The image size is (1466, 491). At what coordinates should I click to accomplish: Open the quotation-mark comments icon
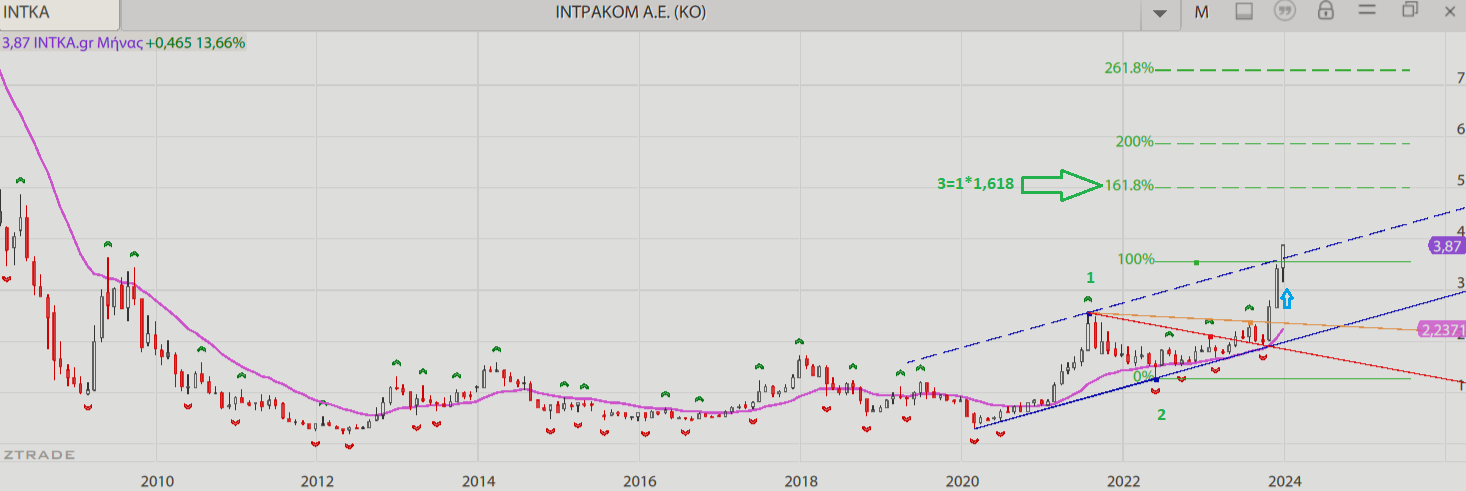click(1285, 12)
